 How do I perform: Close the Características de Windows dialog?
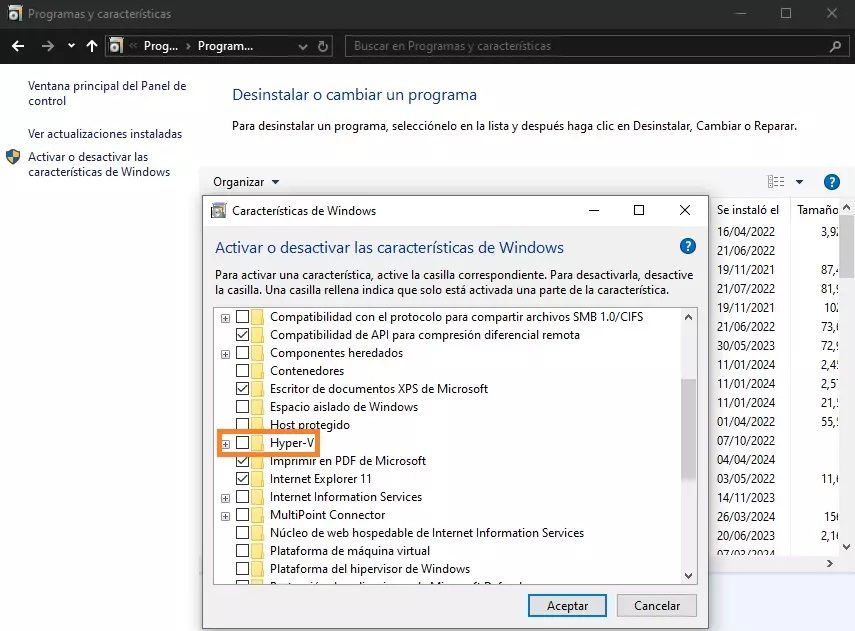click(685, 210)
